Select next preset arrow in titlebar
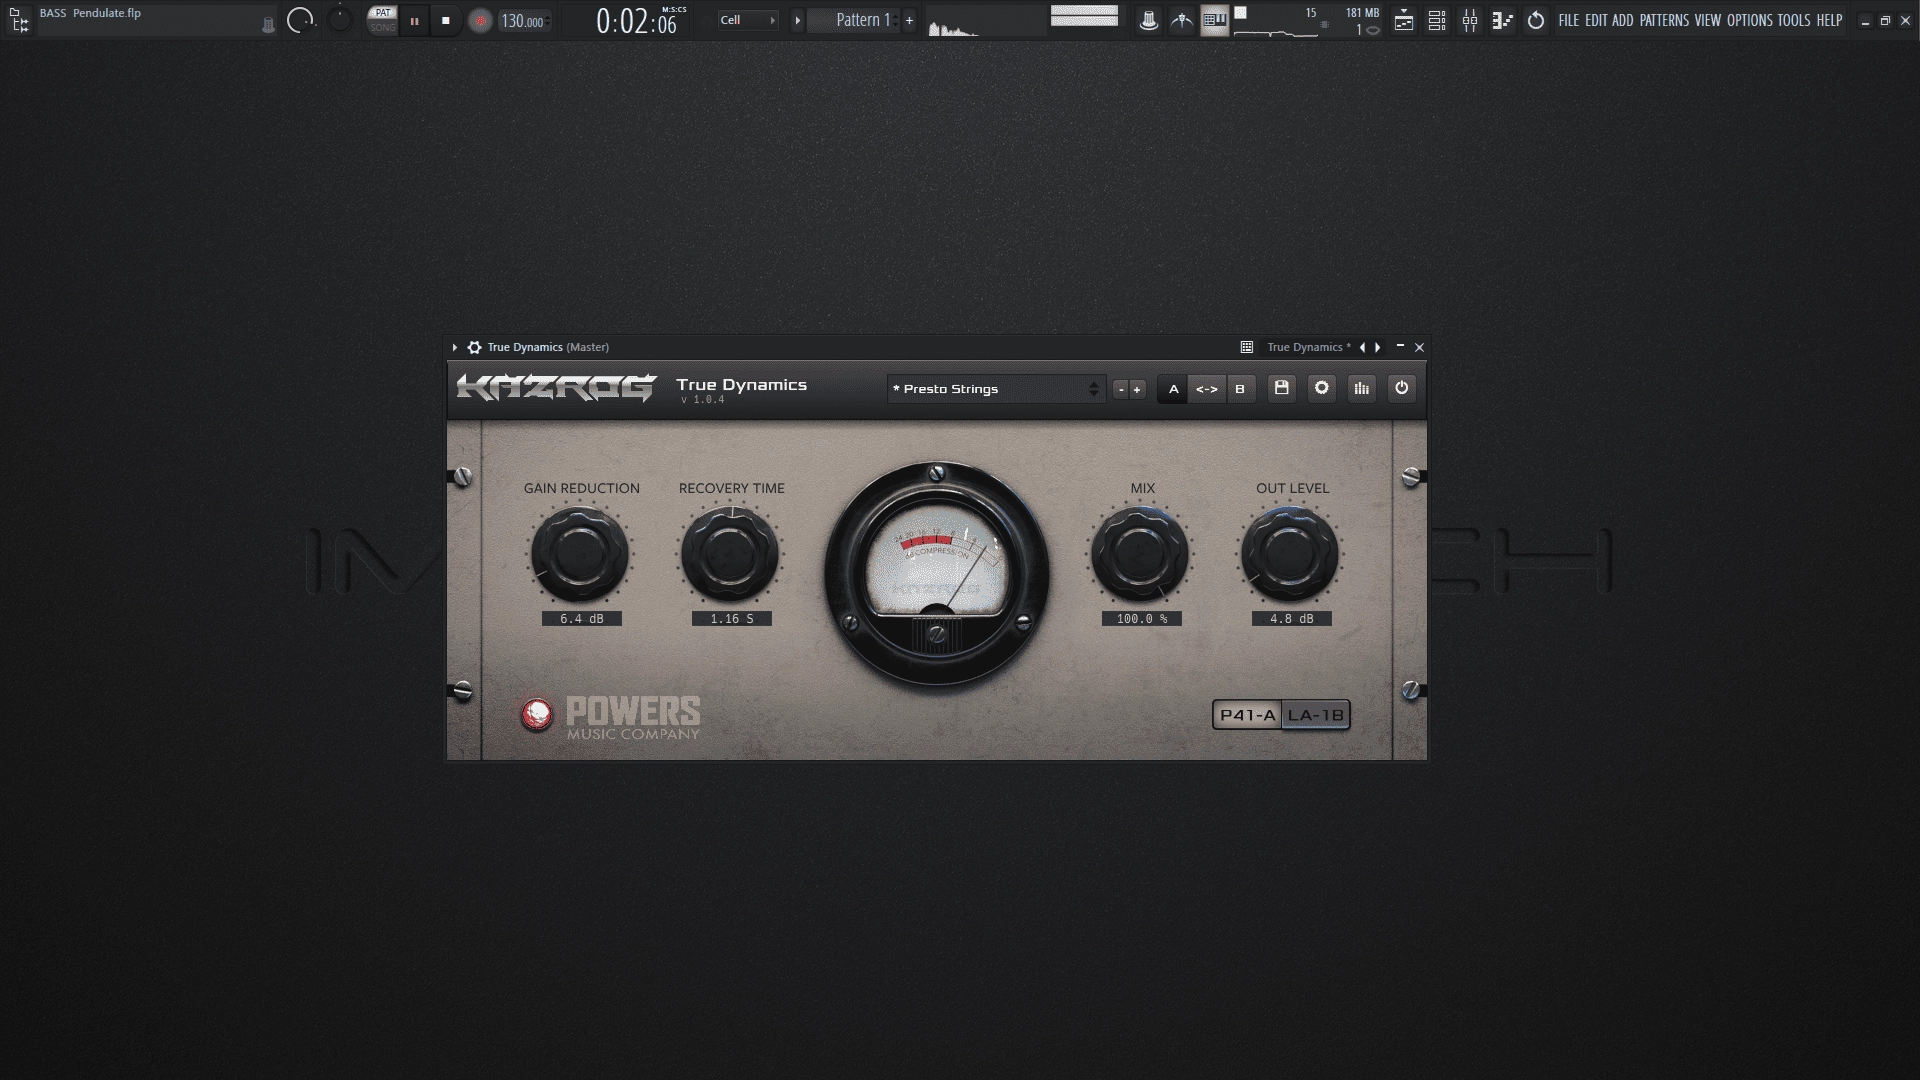 point(1378,348)
